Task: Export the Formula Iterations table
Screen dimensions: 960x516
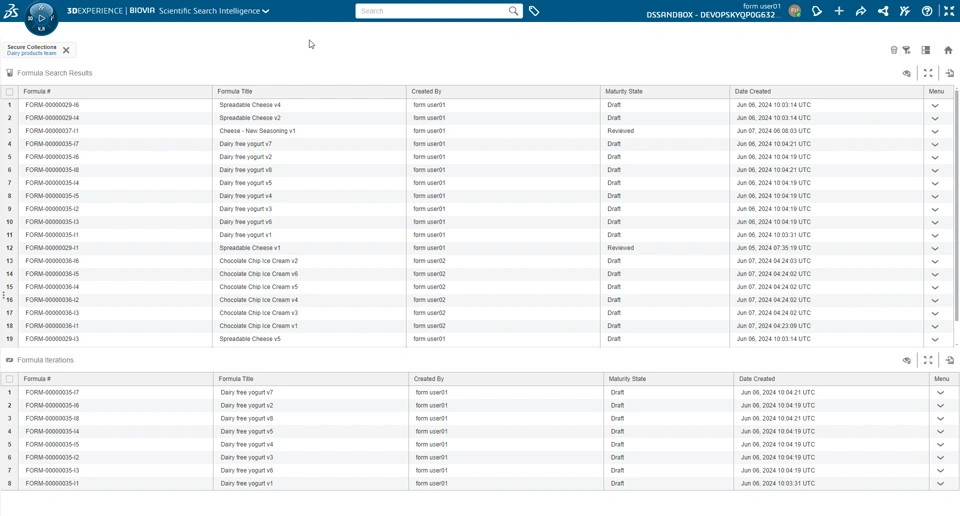Action: [x=950, y=360]
